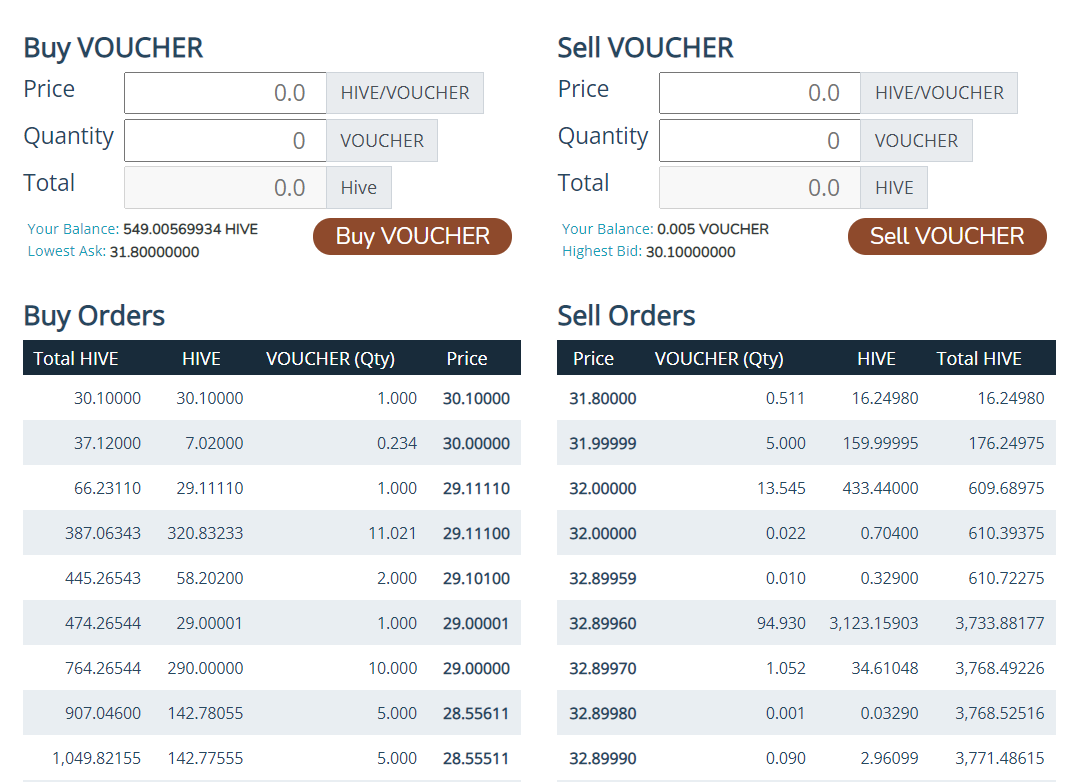Focus the Sell VOUCHER Quantity input field
The height and width of the screenshot is (782, 1079).
click(760, 140)
